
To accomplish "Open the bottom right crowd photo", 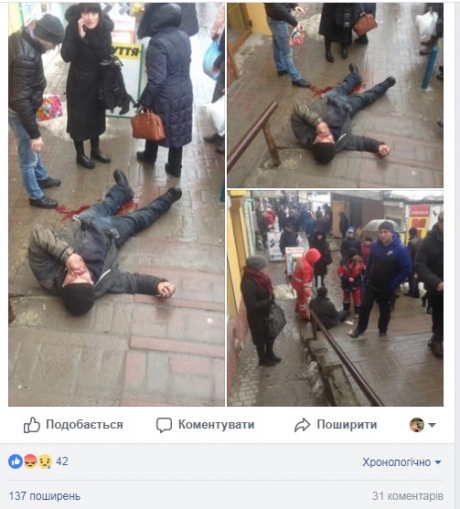I will coord(335,298).
